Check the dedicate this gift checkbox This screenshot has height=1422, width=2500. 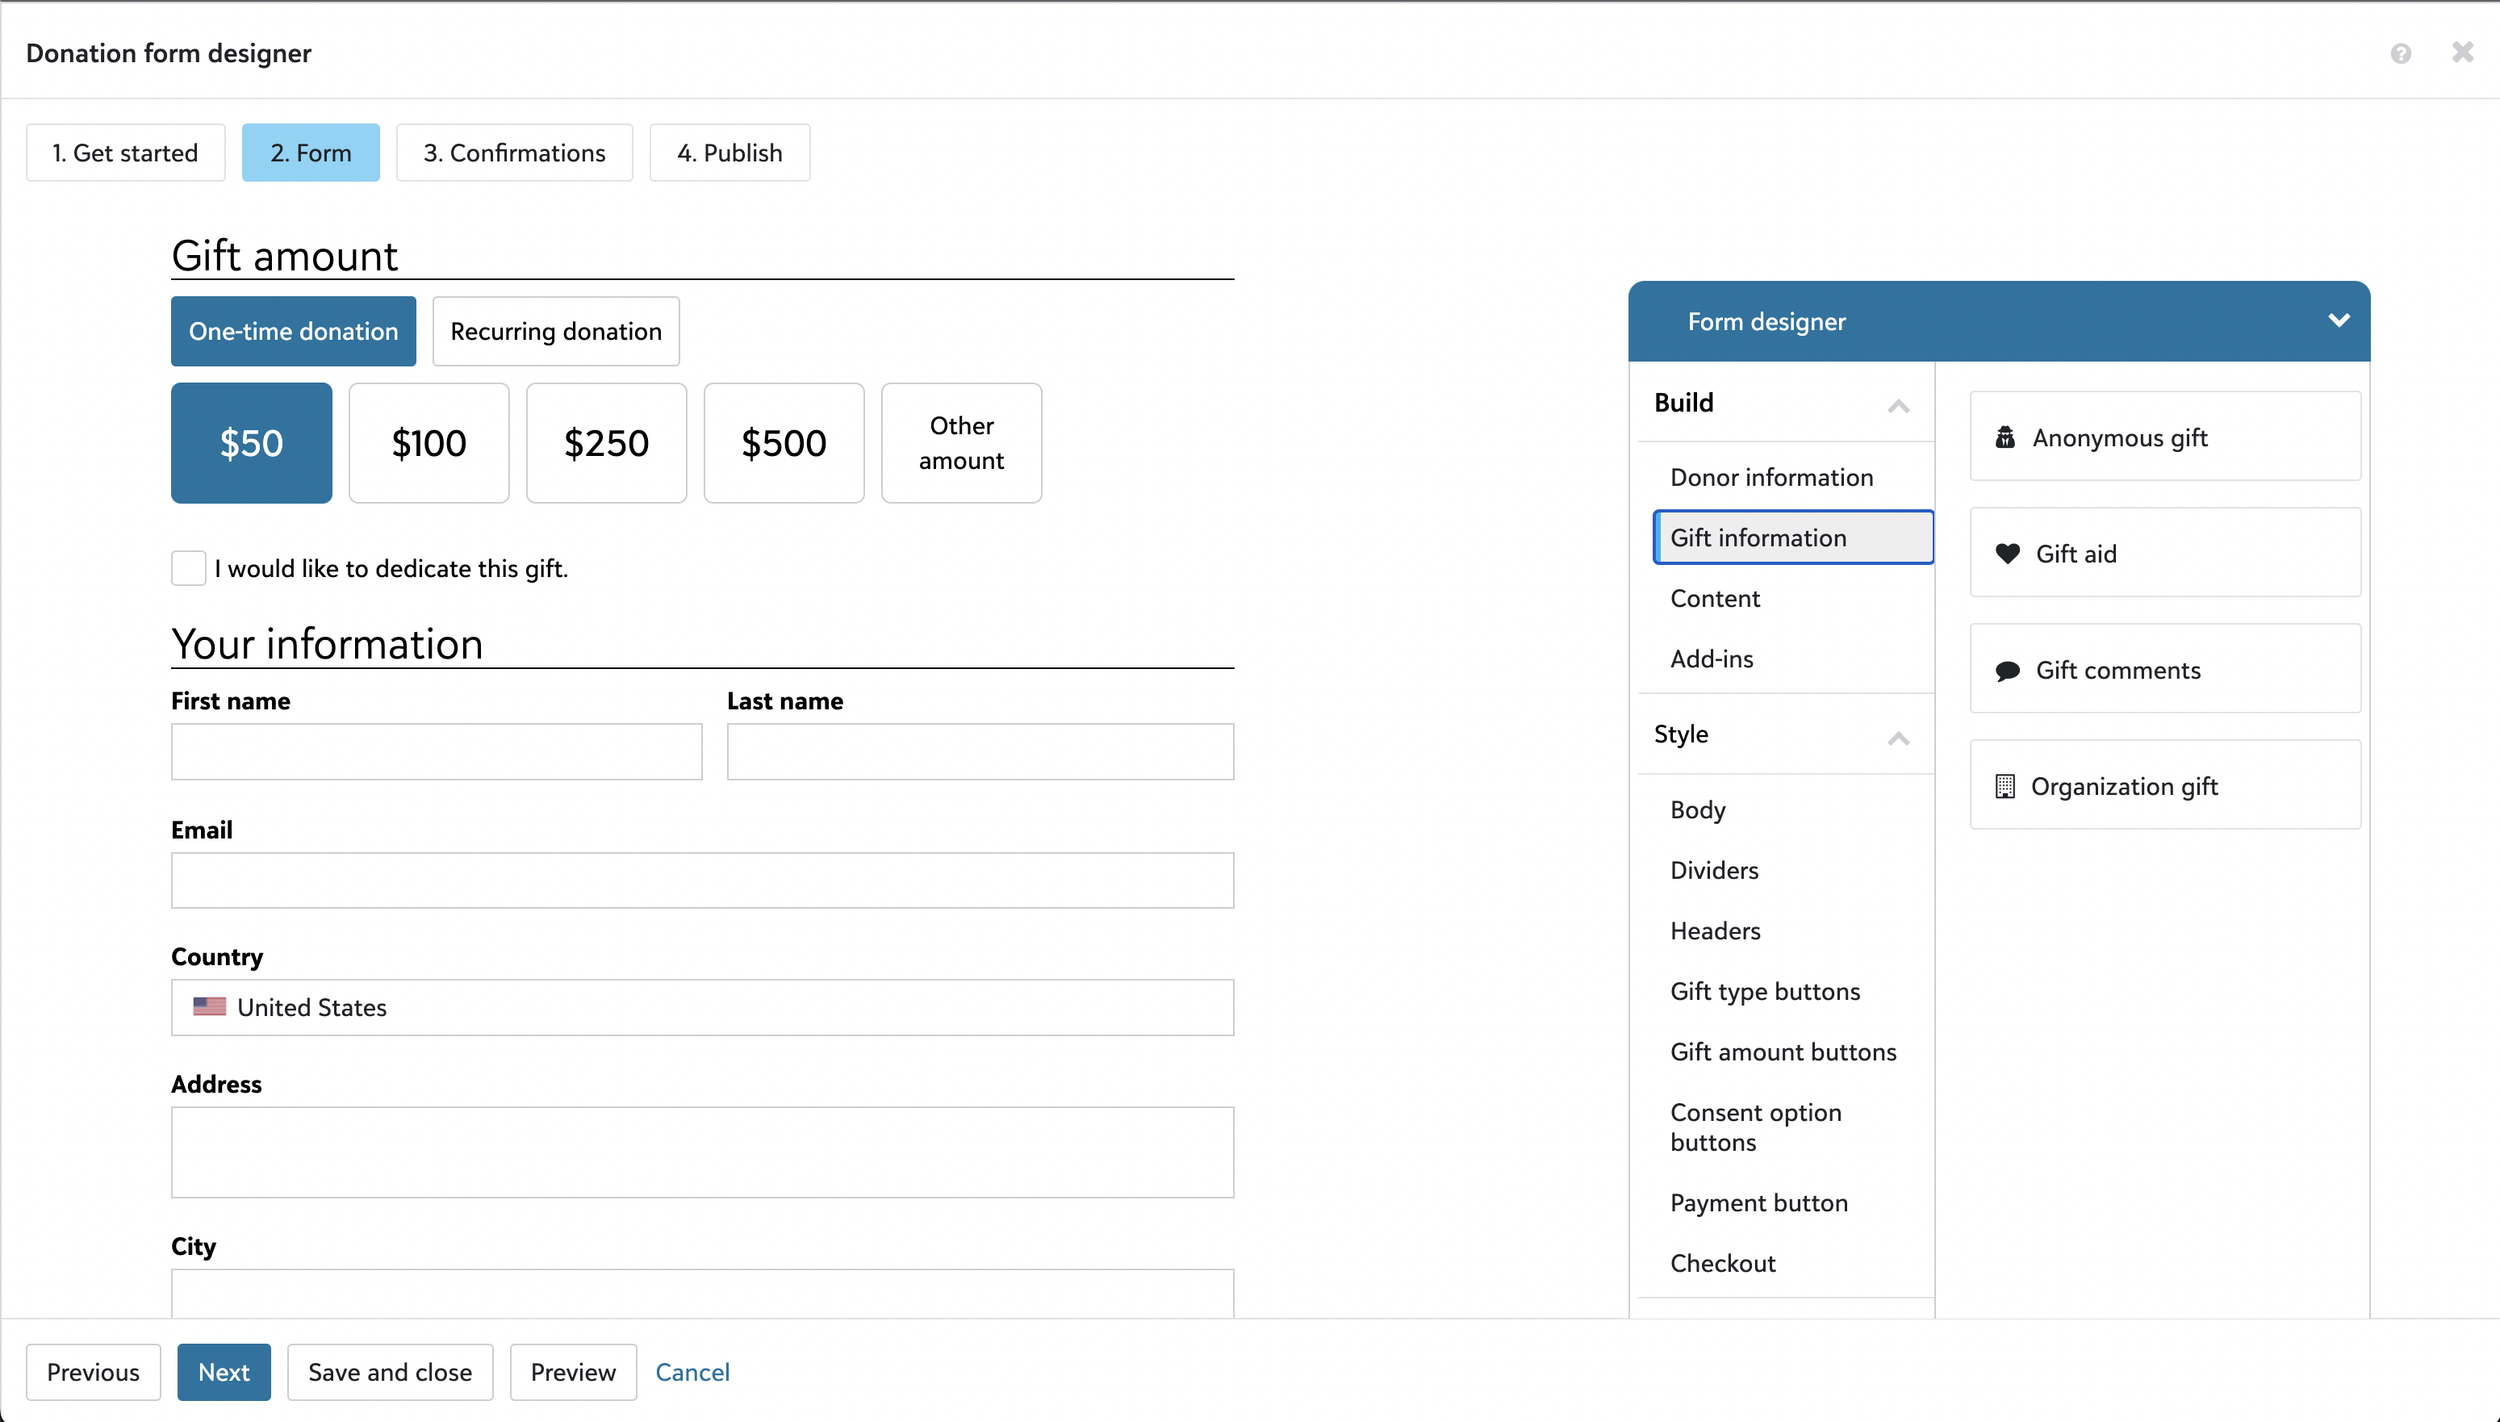[x=188, y=568]
